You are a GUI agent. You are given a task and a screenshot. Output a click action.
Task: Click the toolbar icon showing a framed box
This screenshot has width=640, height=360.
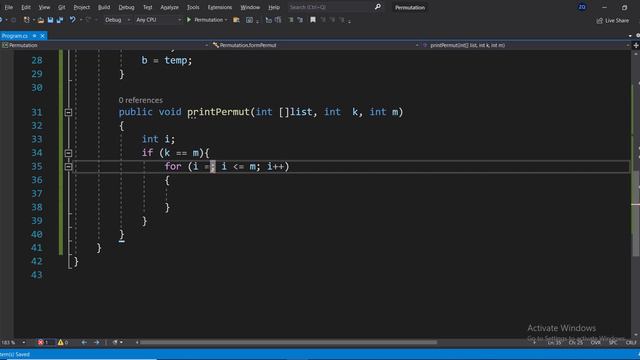click(249, 20)
